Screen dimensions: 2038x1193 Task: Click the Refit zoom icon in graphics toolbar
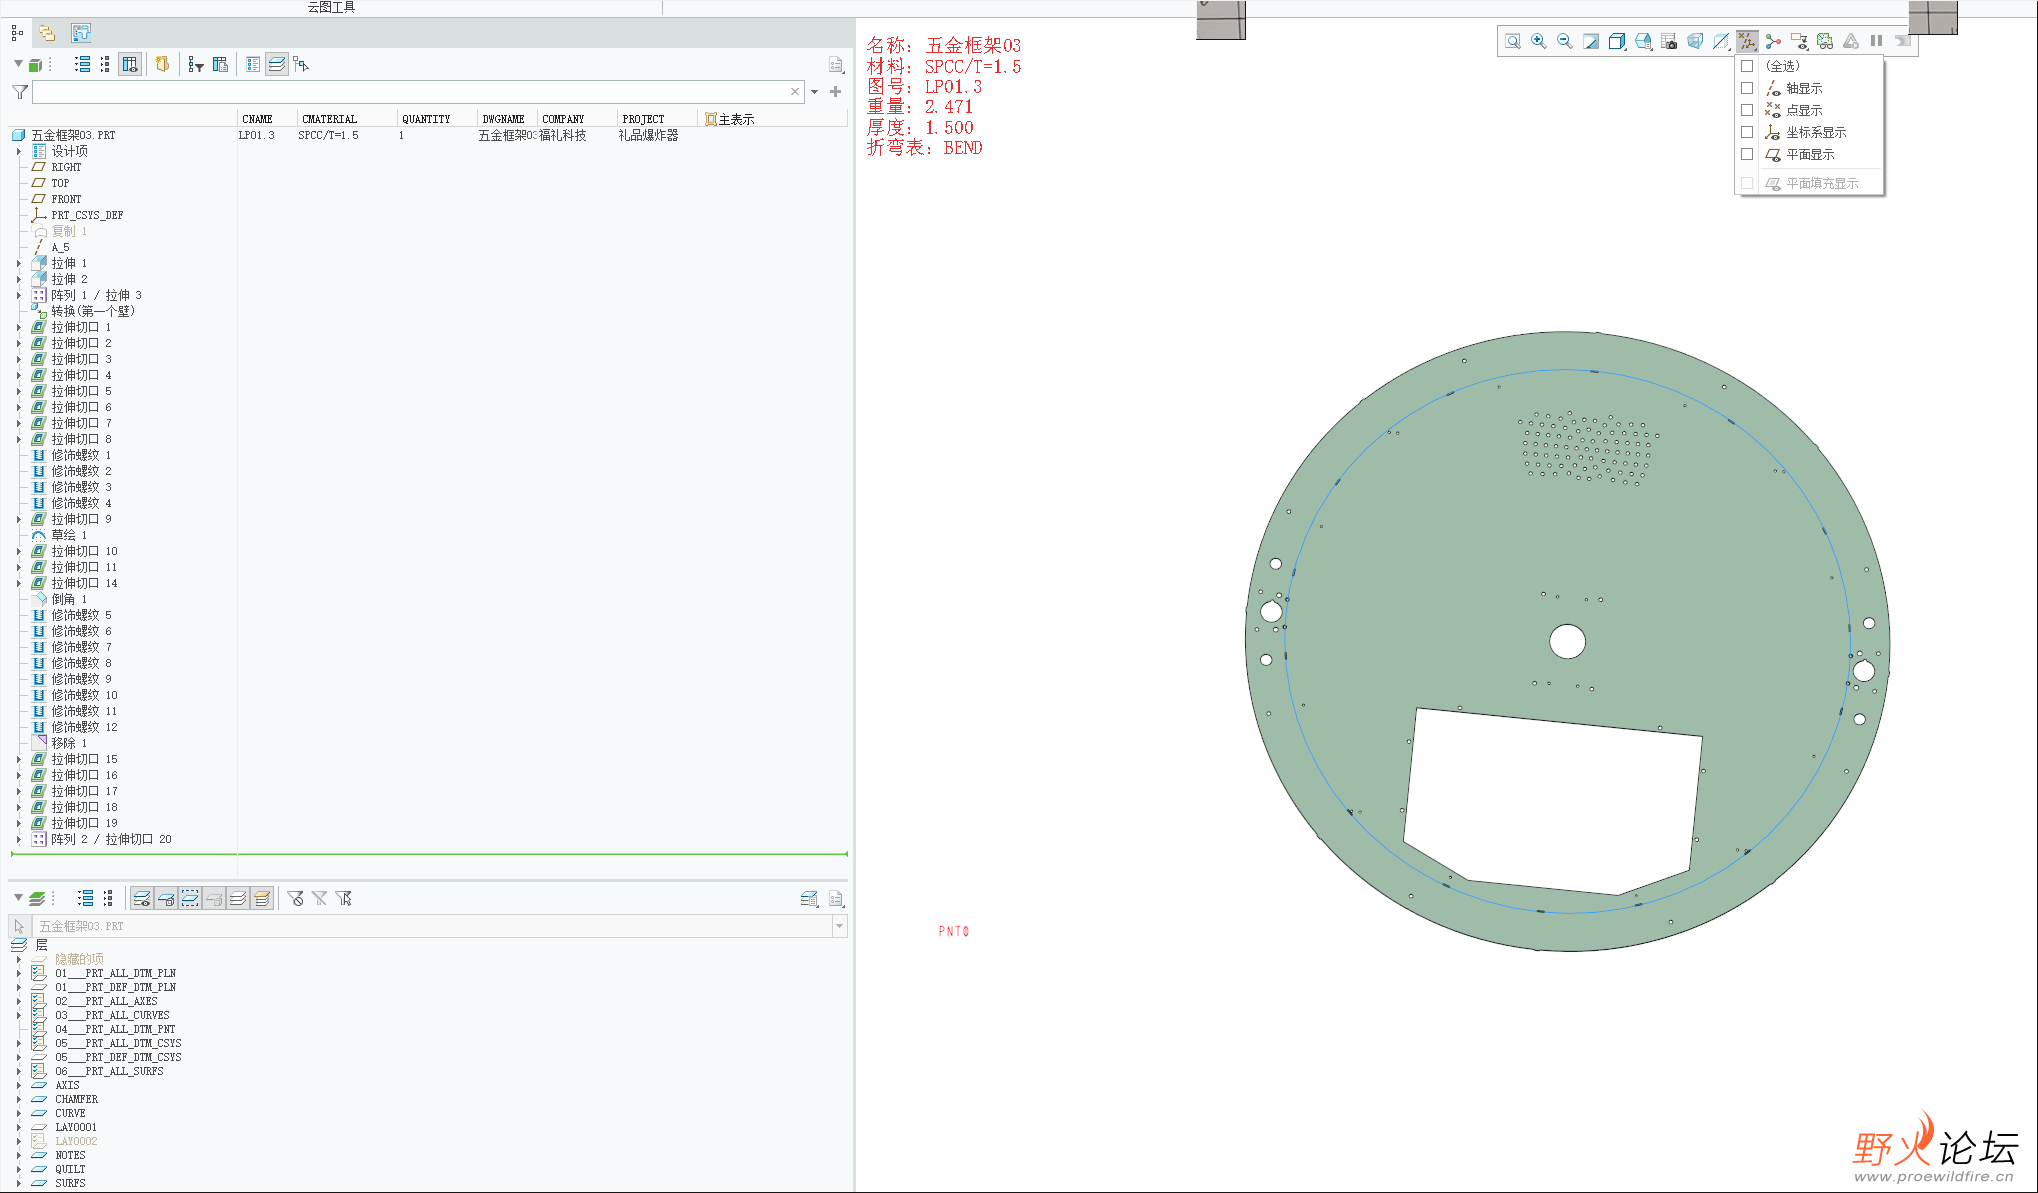tap(1513, 41)
